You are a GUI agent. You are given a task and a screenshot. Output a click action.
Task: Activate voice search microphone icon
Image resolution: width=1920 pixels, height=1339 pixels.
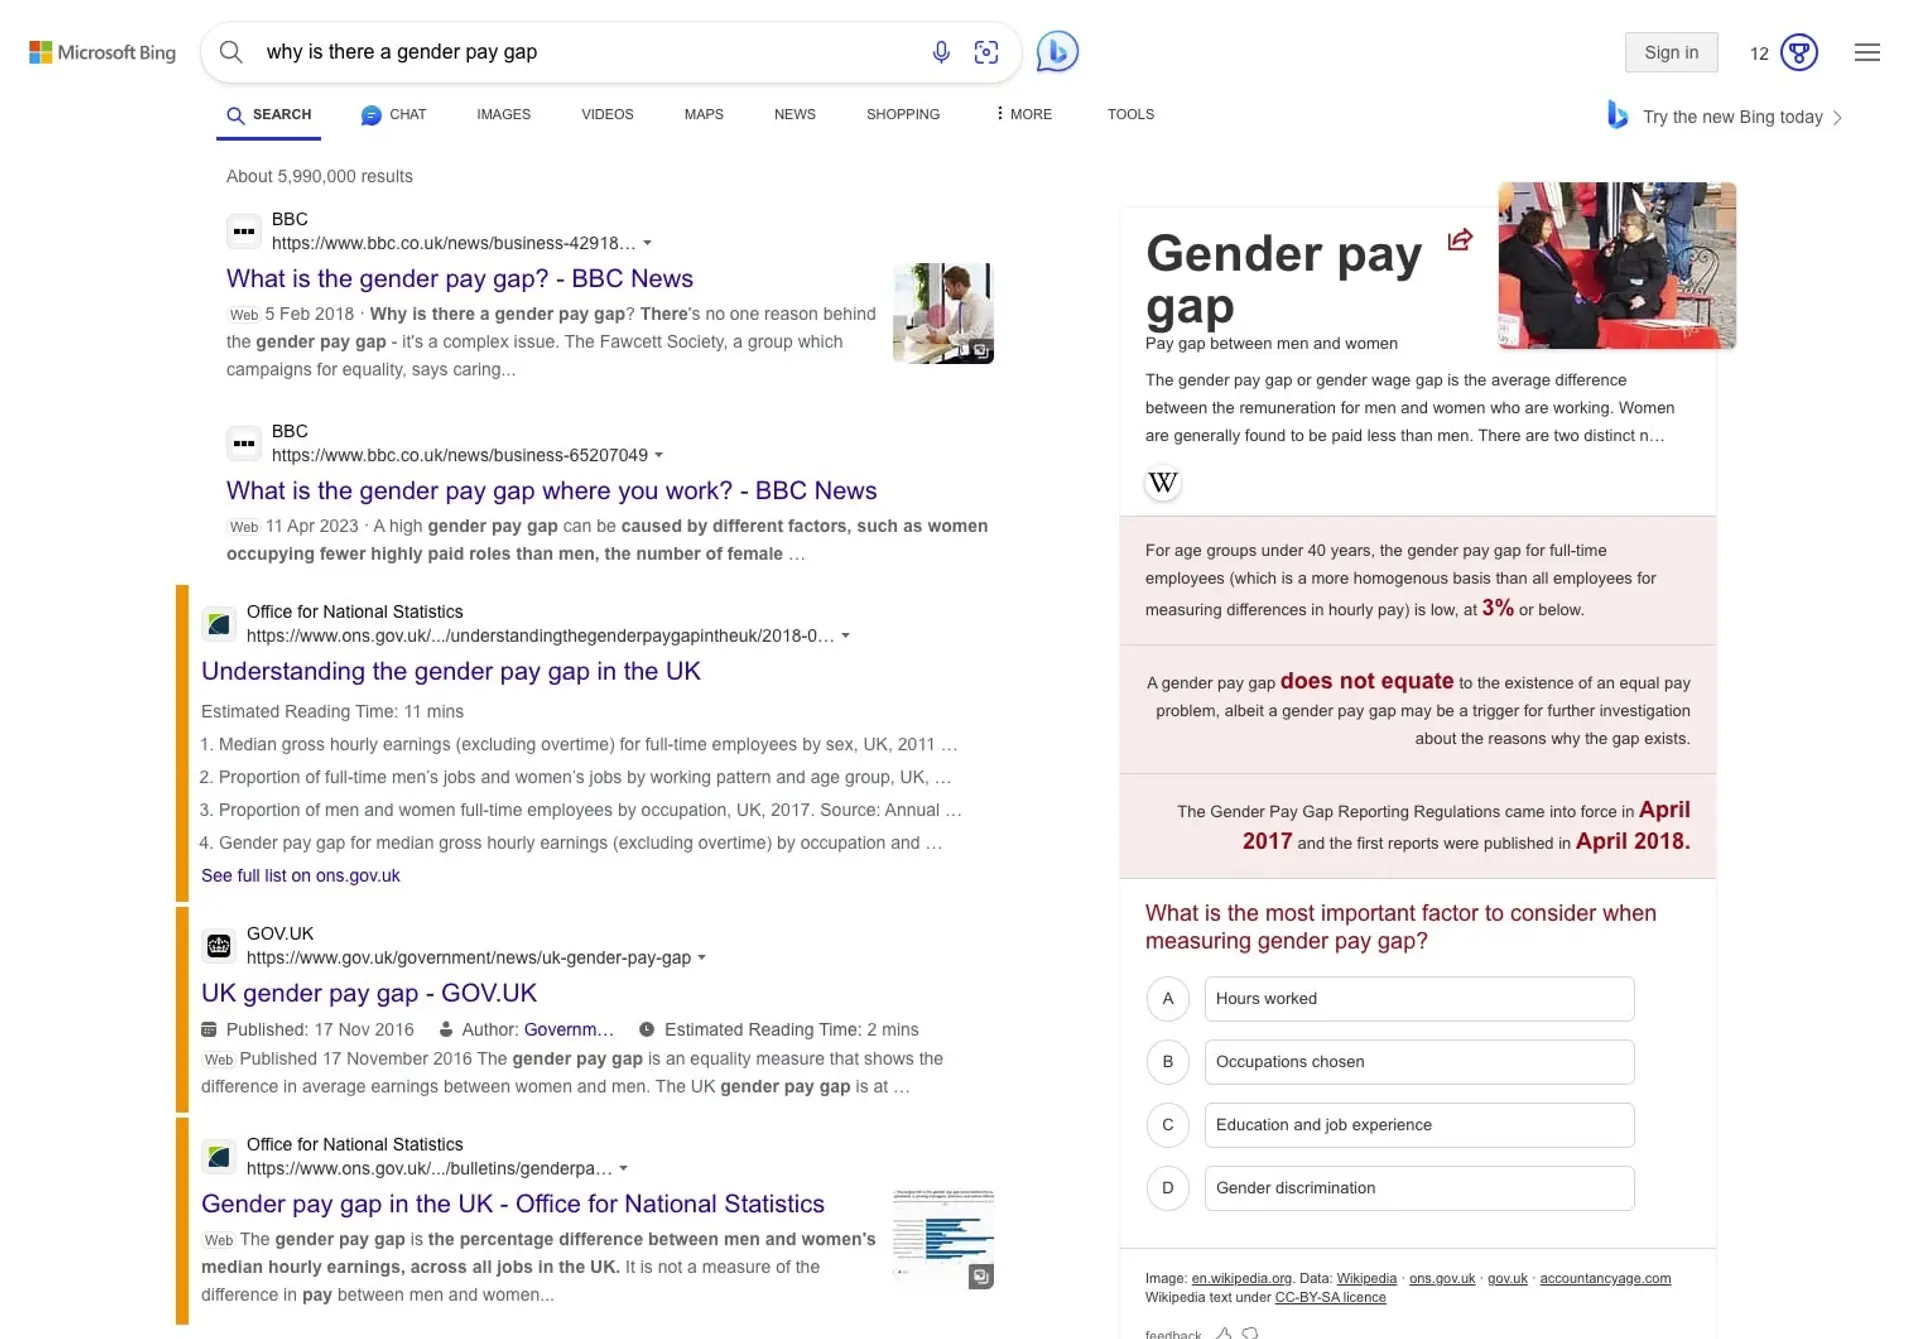940,52
